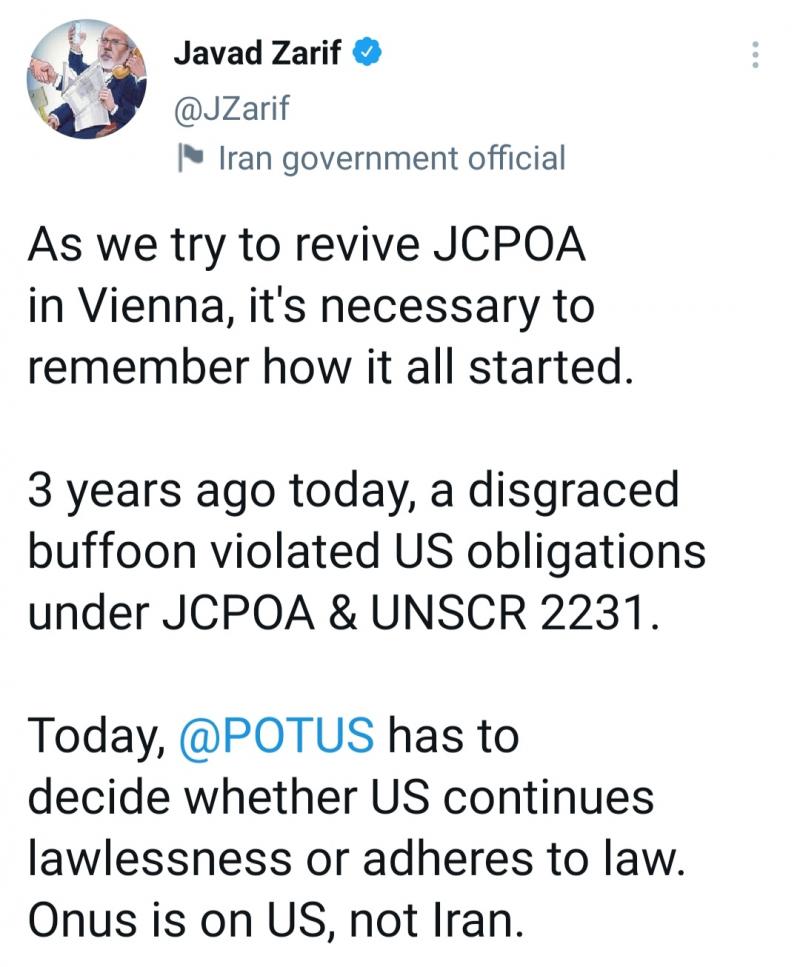800x967 pixels.
Task: Click the Iran government official label
Action: (x=392, y=158)
